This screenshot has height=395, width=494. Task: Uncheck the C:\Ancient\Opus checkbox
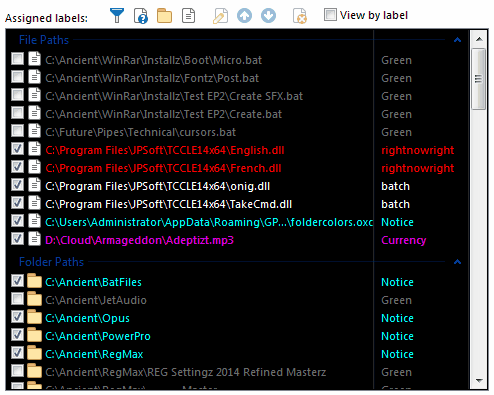pyautogui.click(x=17, y=317)
